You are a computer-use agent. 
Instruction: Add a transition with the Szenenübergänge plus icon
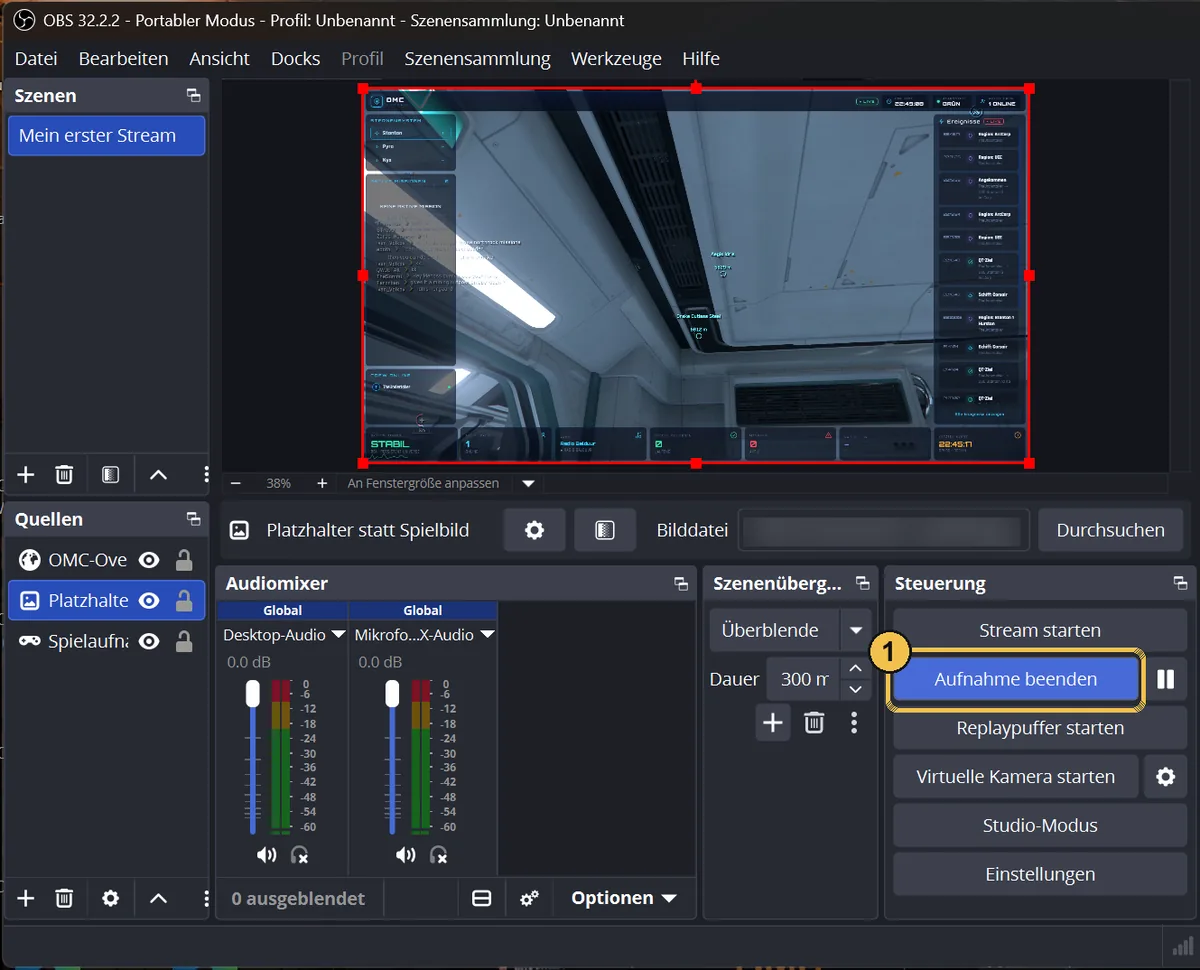773,722
